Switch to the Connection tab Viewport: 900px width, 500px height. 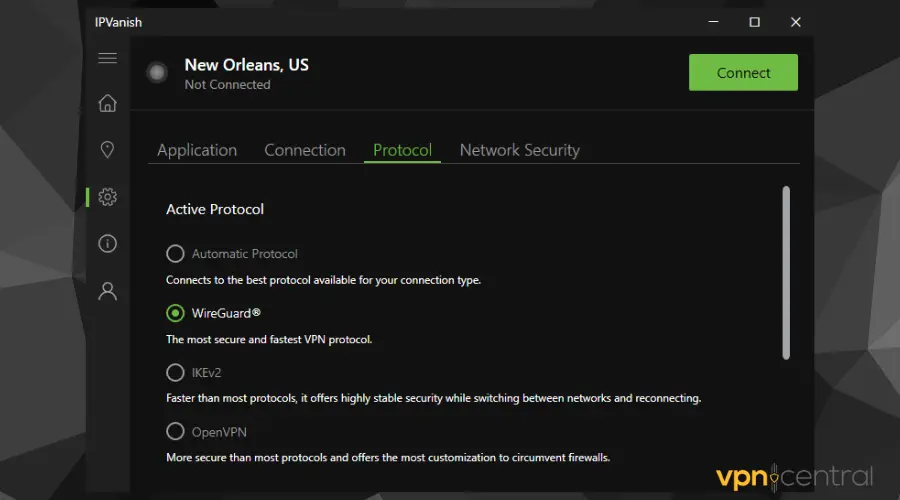[x=305, y=150]
